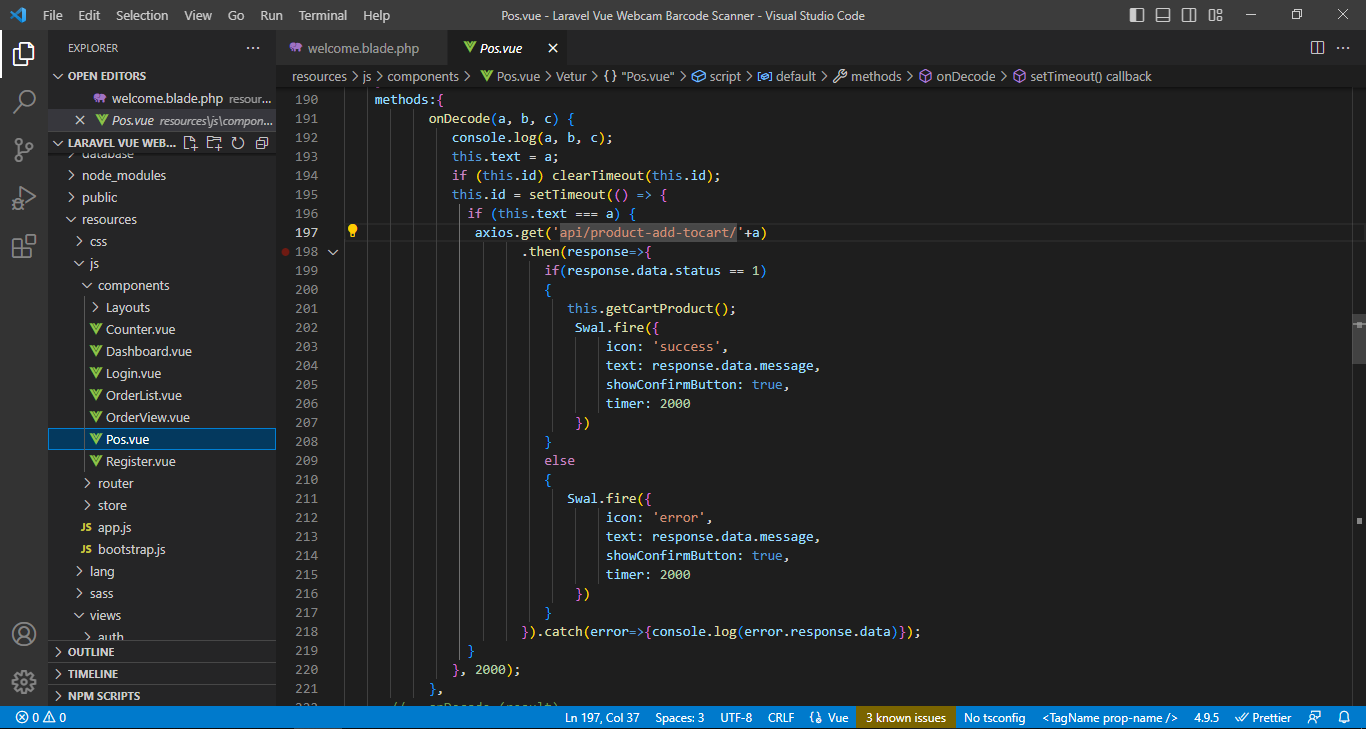Open the Accounts icon in activity bar
This screenshot has height=729, width=1366.
24,634
